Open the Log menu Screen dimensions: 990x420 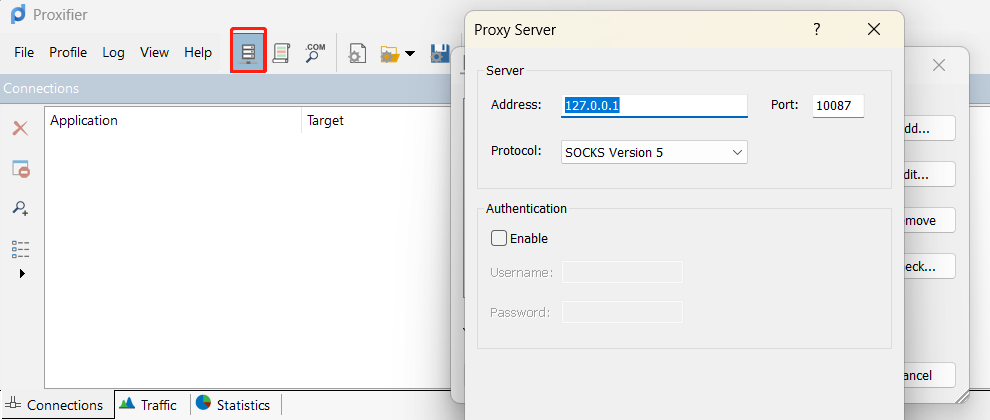coord(114,52)
